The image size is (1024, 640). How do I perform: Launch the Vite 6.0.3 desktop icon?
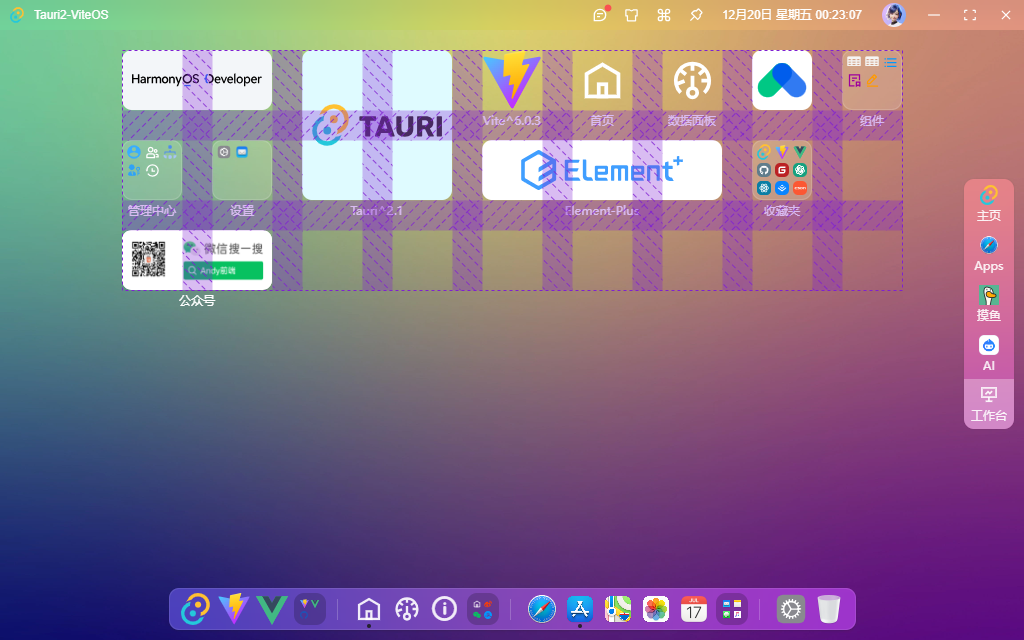(511, 80)
